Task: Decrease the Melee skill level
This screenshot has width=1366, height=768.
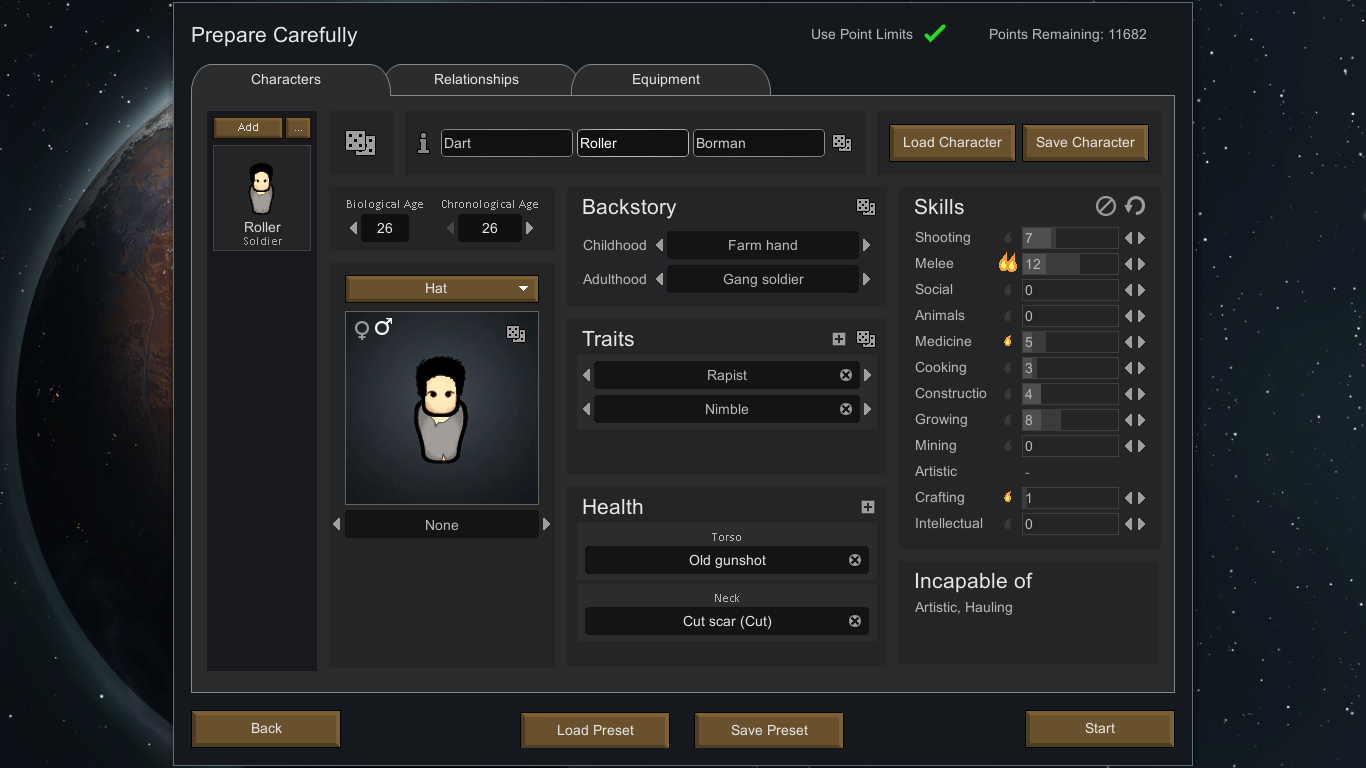Action: point(1129,264)
